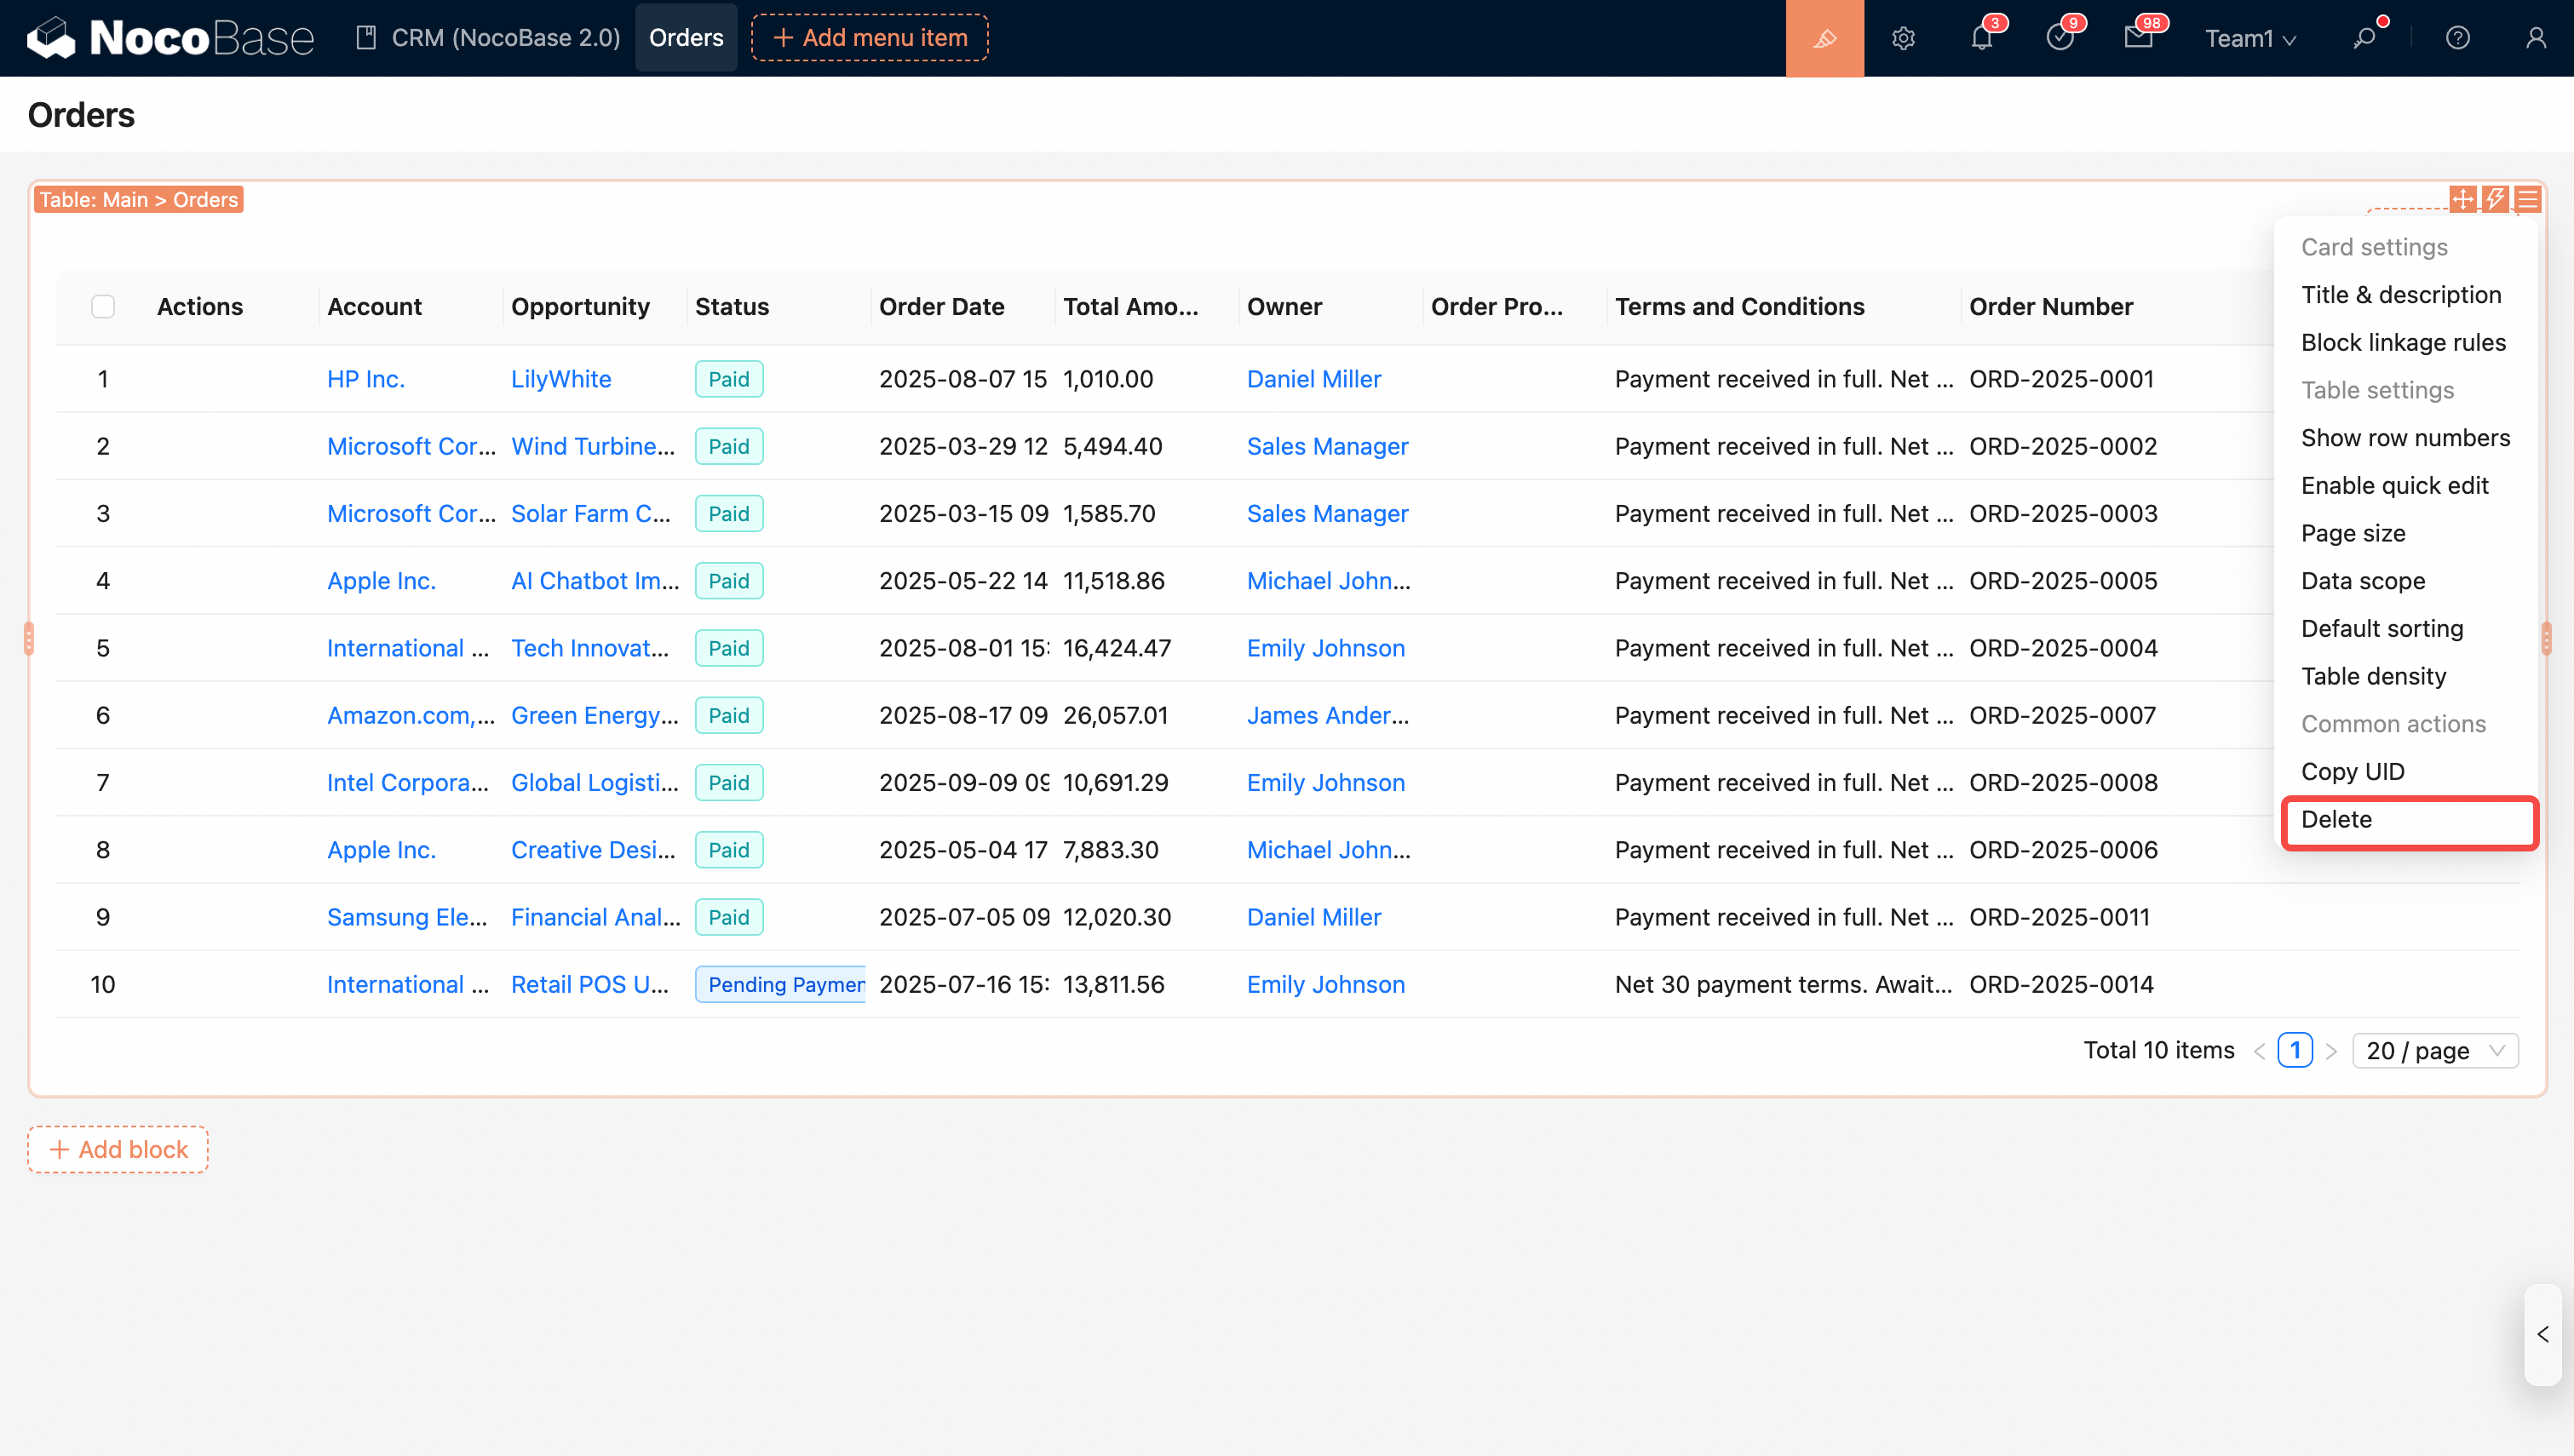Open the settings gear icon
This screenshot has height=1456, width=2574.
[1903, 38]
